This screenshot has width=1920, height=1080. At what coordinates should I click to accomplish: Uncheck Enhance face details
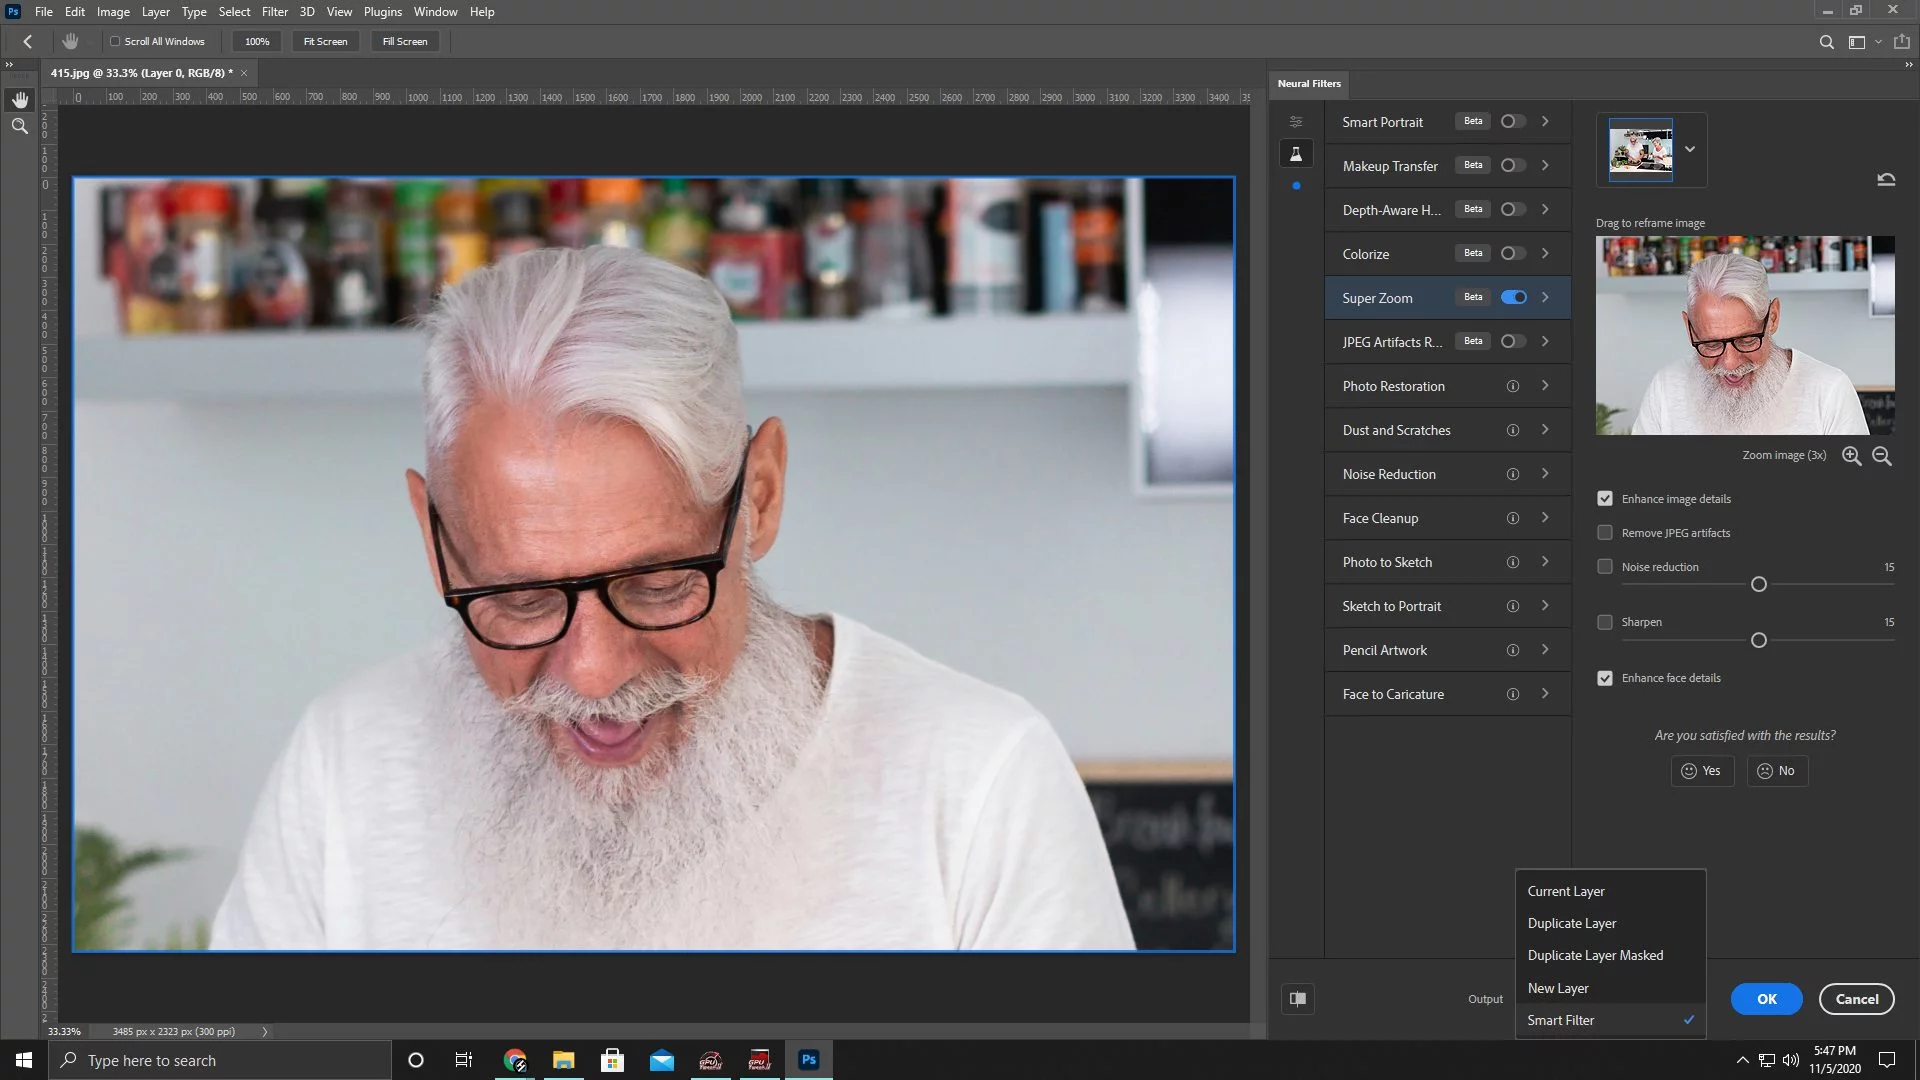pyautogui.click(x=1605, y=678)
